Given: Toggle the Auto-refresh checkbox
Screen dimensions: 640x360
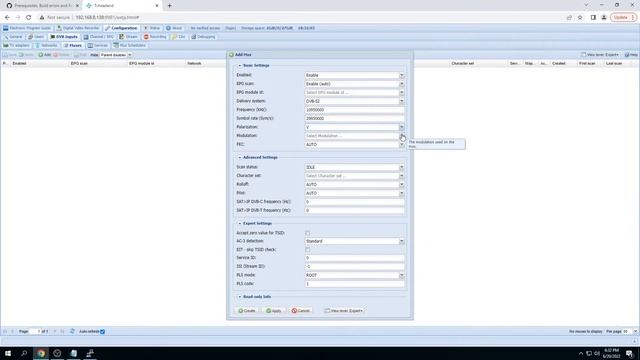Looking at the screenshot, I should click(x=102, y=331).
